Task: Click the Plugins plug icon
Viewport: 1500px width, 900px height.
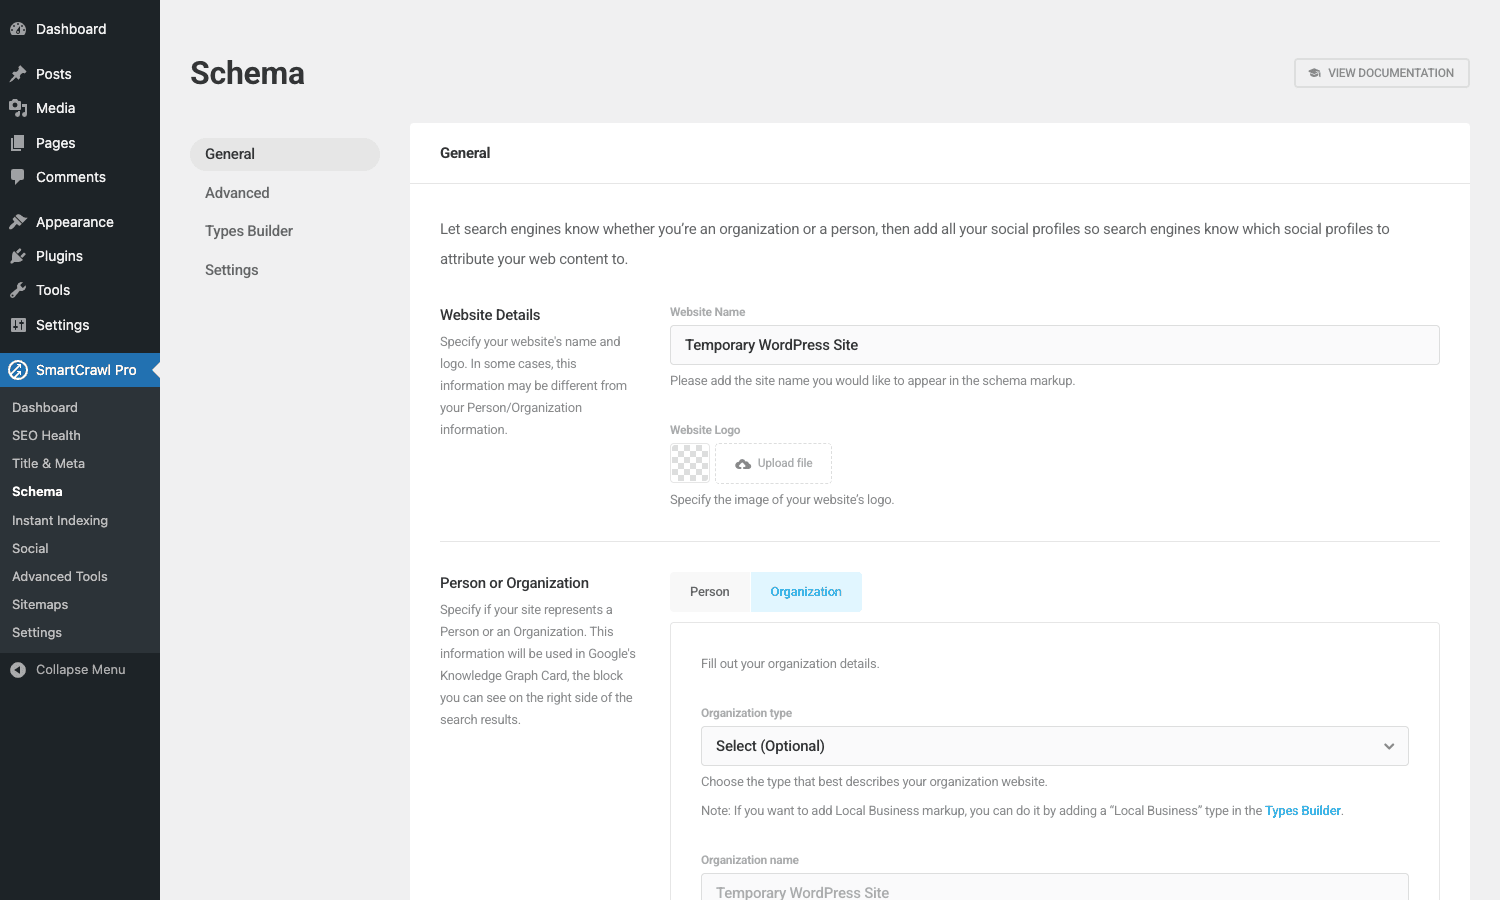Action: click(x=18, y=256)
